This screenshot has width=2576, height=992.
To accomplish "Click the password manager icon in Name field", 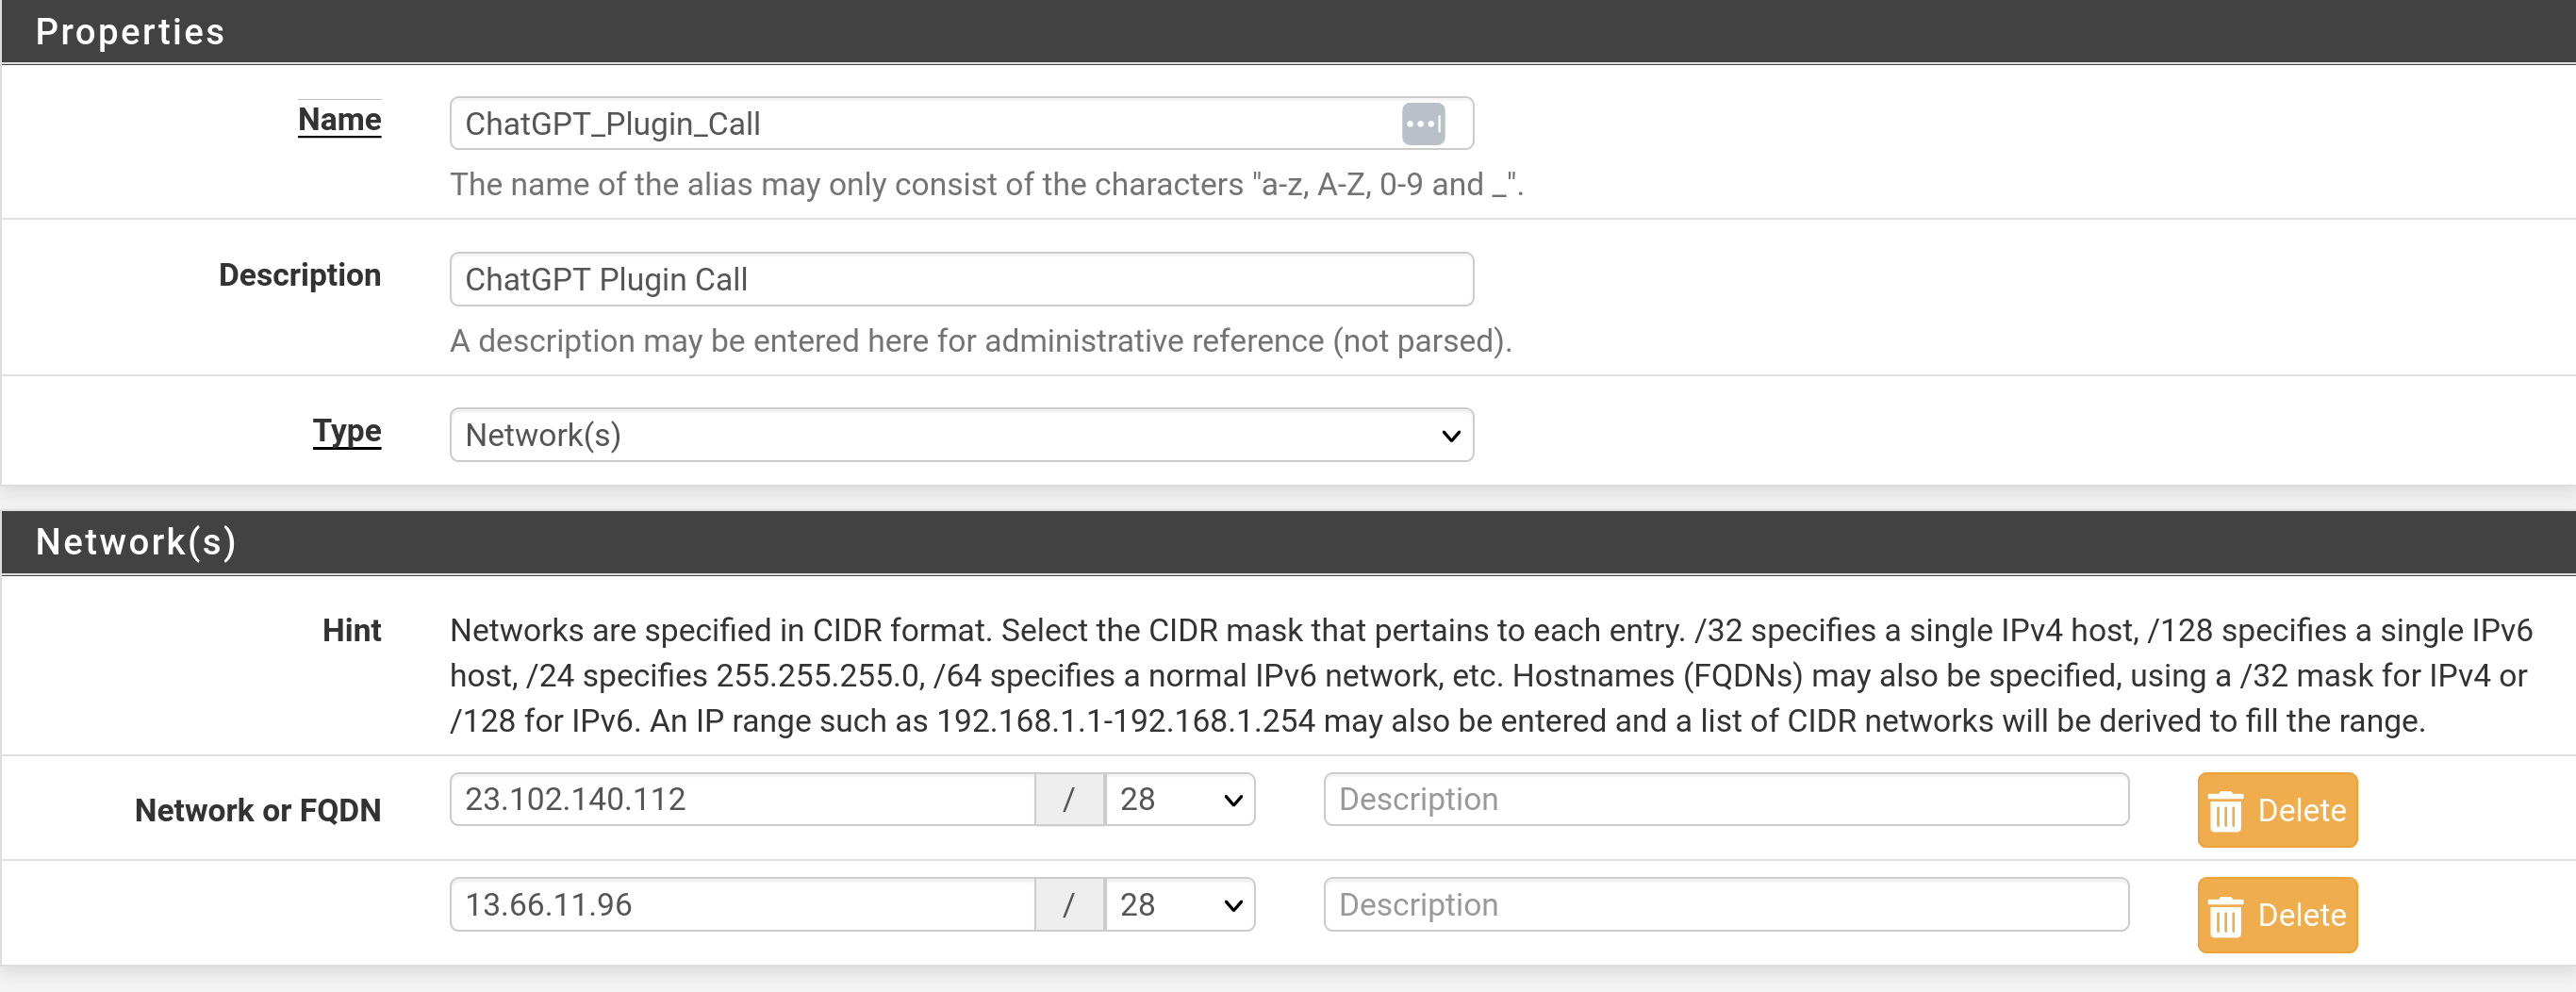I will (1423, 124).
